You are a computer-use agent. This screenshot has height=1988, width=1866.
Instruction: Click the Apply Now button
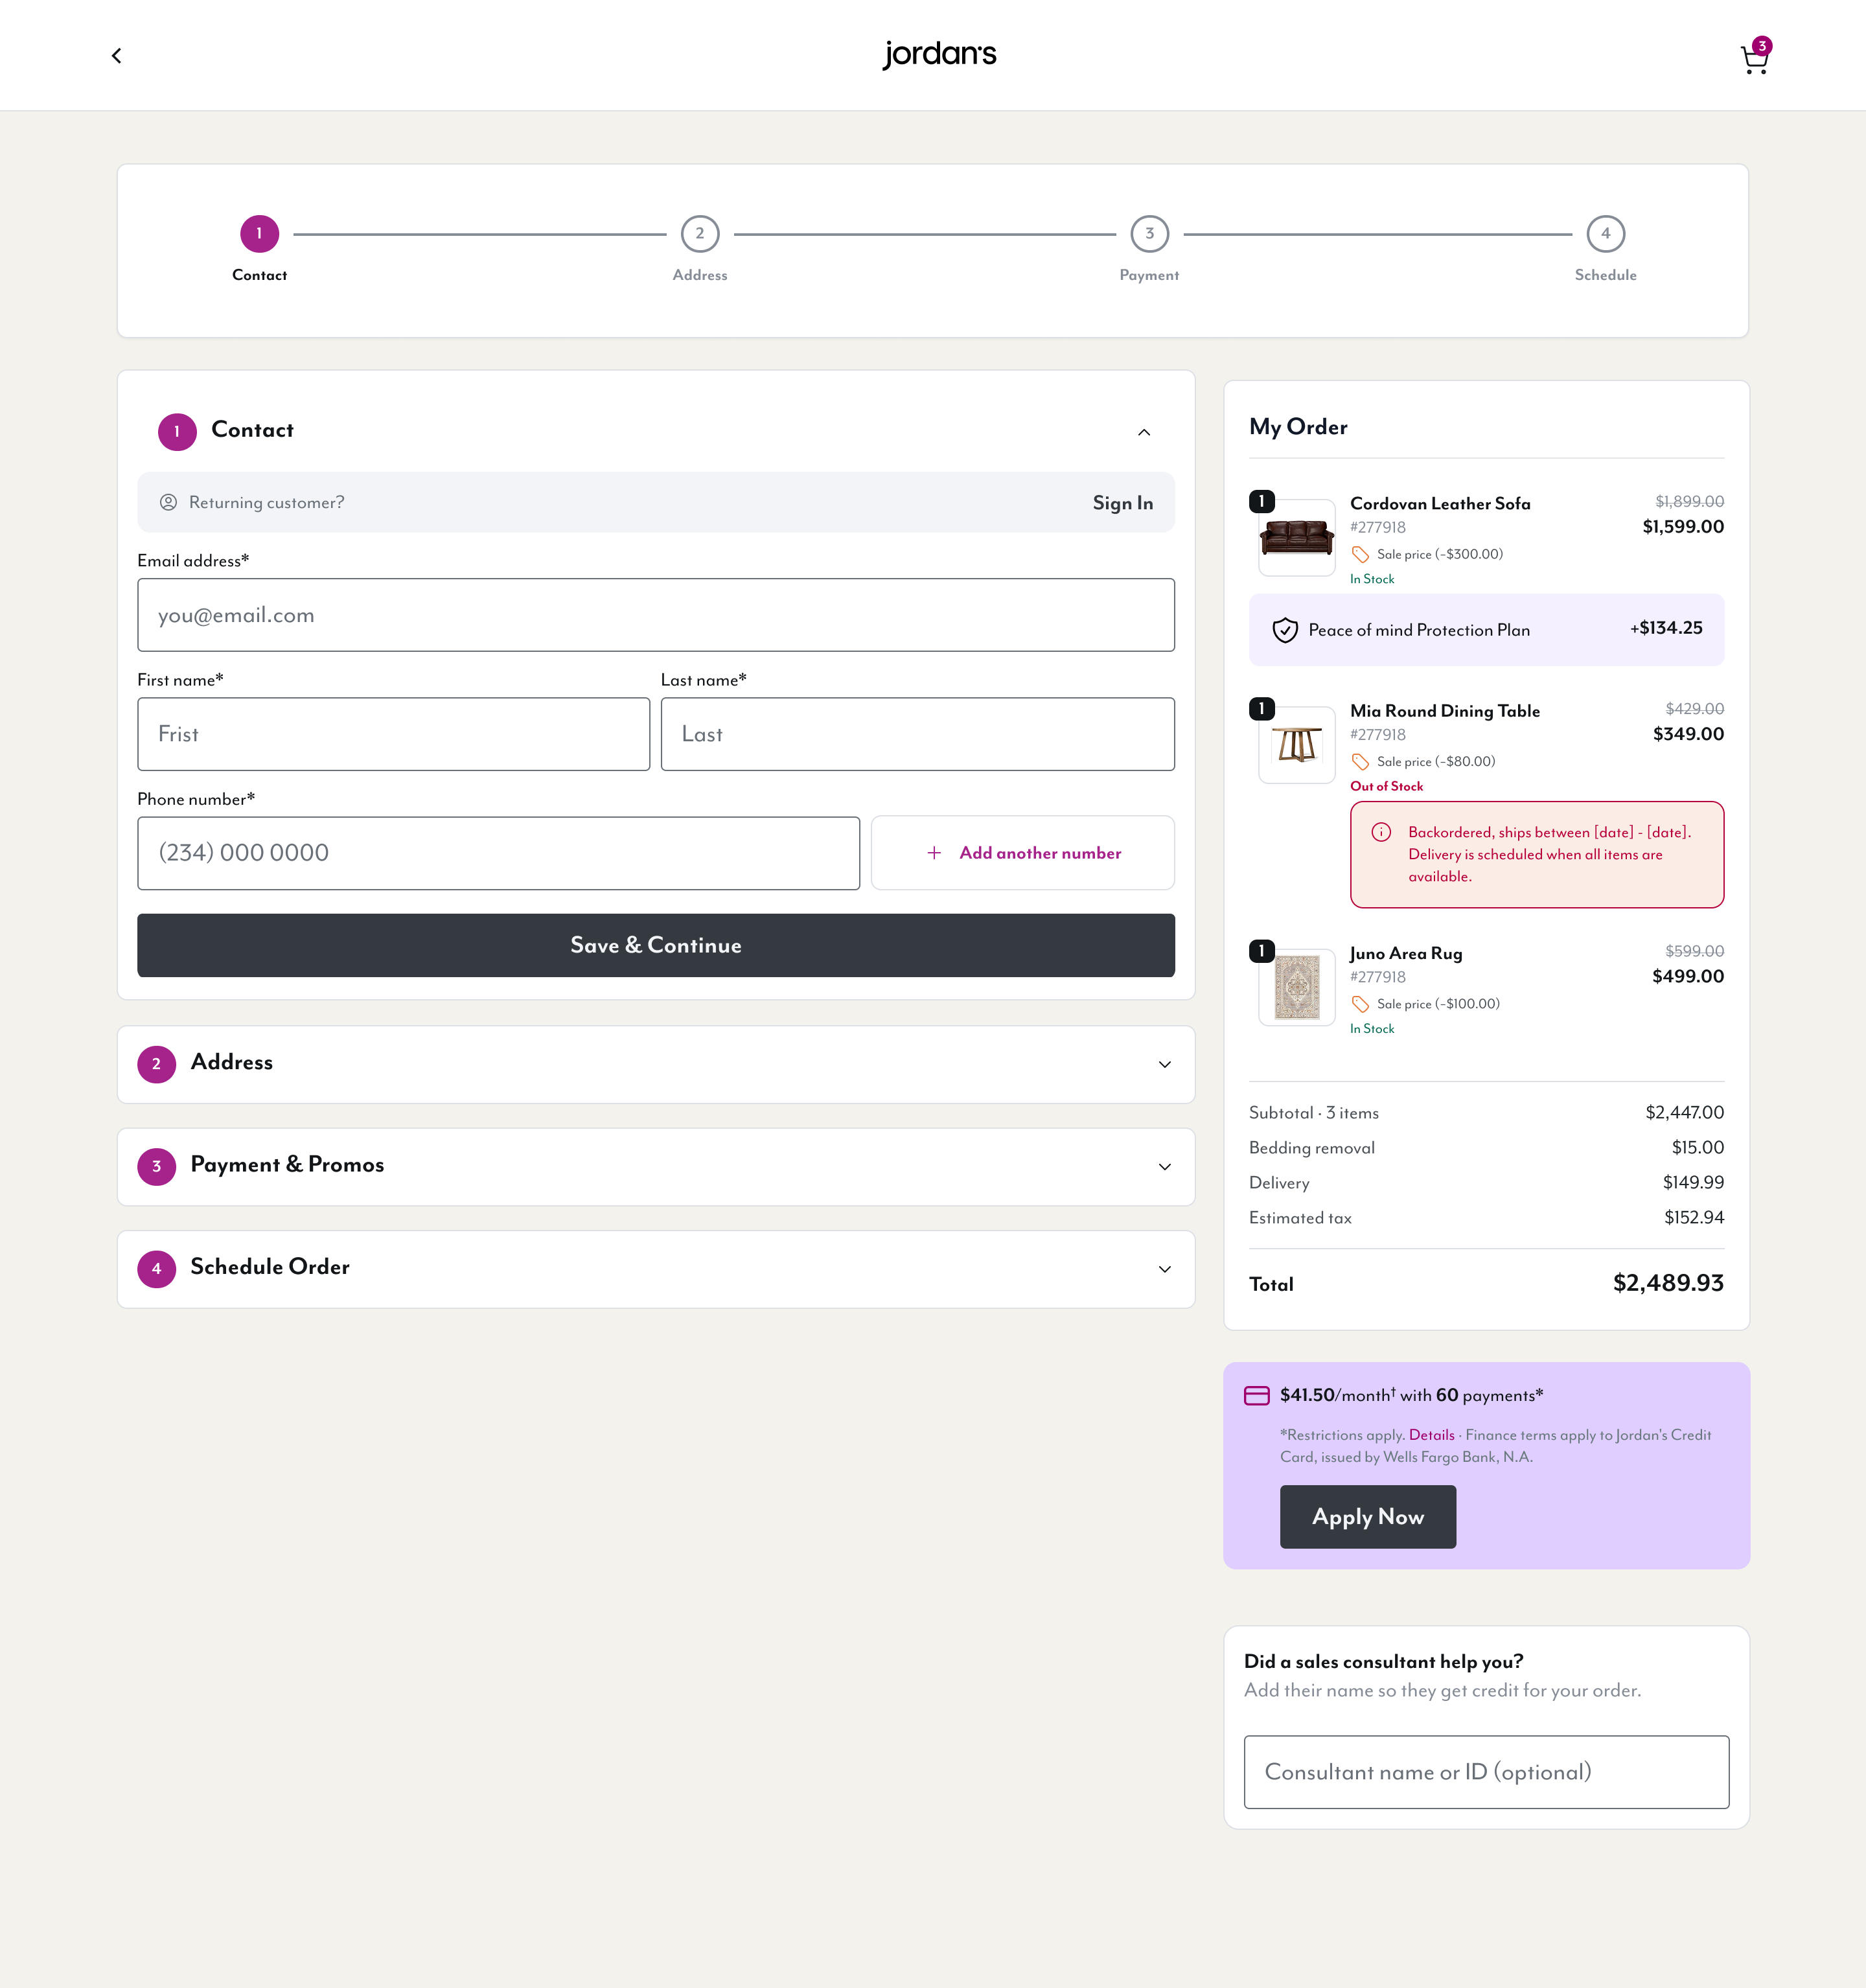click(x=1368, y=1517)
